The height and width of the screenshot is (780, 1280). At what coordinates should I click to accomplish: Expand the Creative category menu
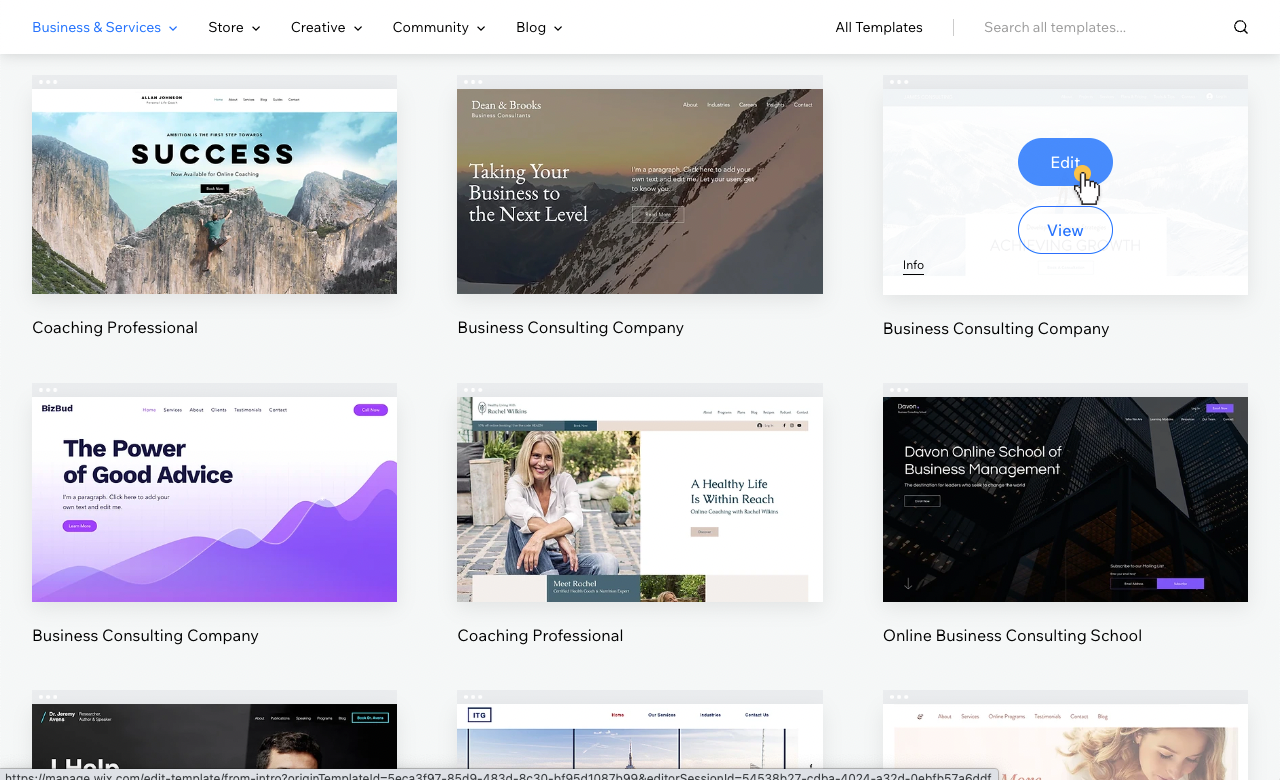(x=327, y=27)
